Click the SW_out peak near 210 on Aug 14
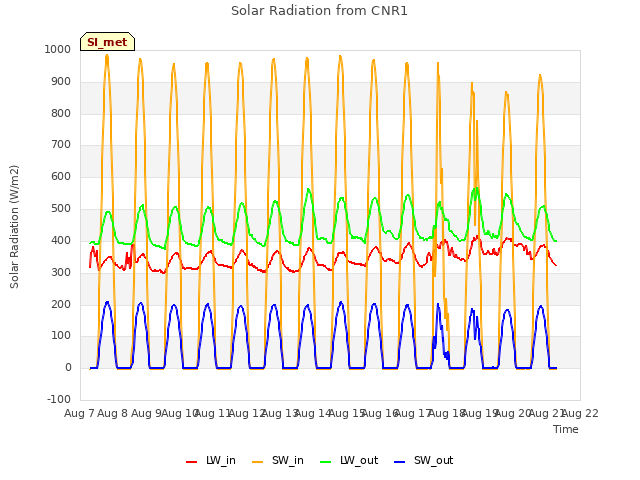The image size is (640, 480). (341, 302)
